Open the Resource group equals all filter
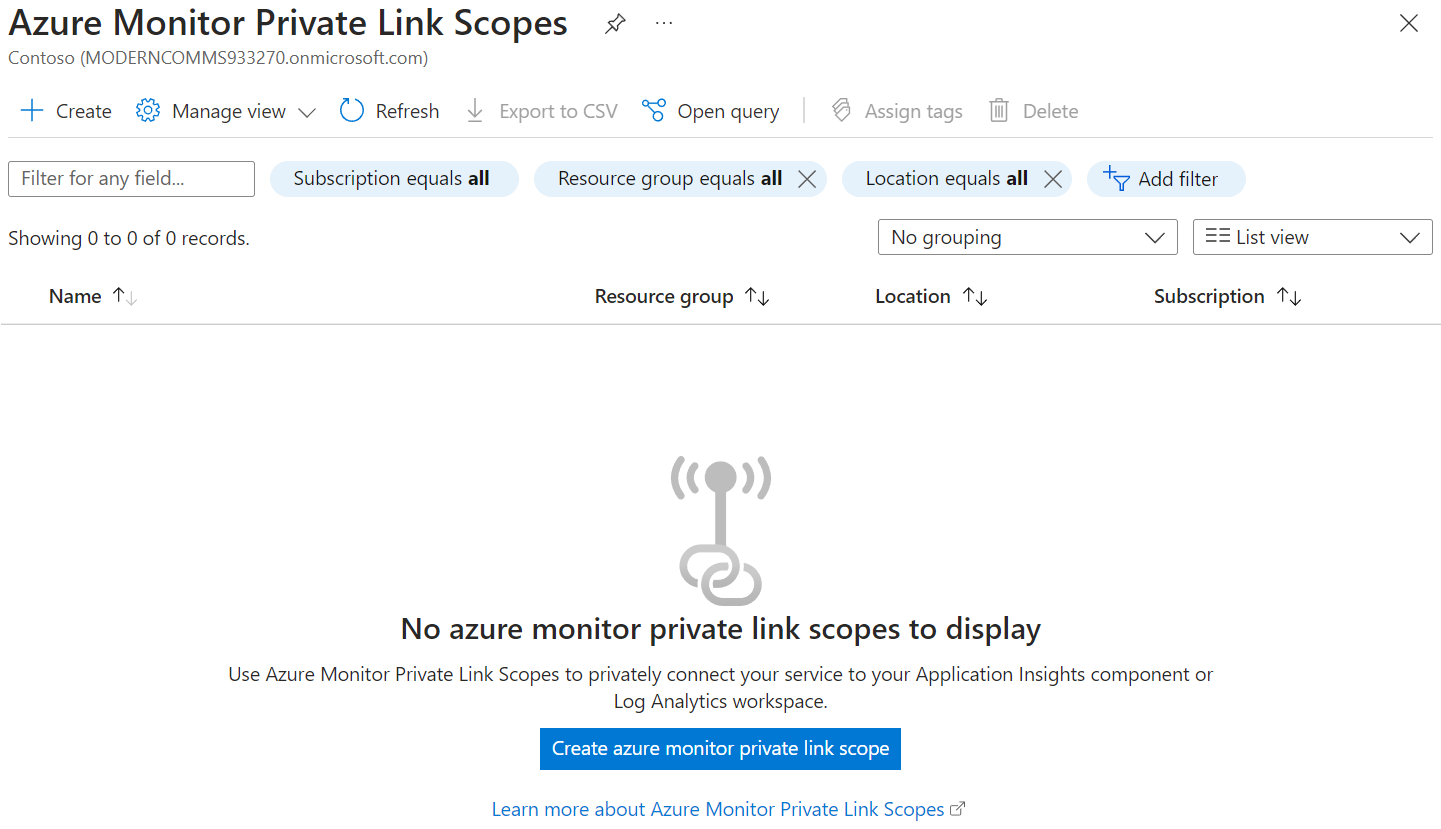Image resolution: width=1441 pixels, height=829 pixels. point(670,179)
